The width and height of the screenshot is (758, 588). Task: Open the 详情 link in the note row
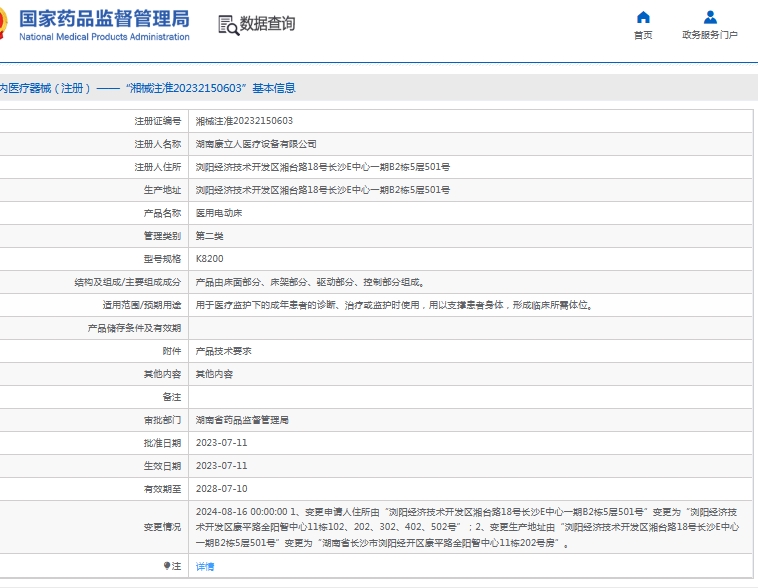pos(205,566)
